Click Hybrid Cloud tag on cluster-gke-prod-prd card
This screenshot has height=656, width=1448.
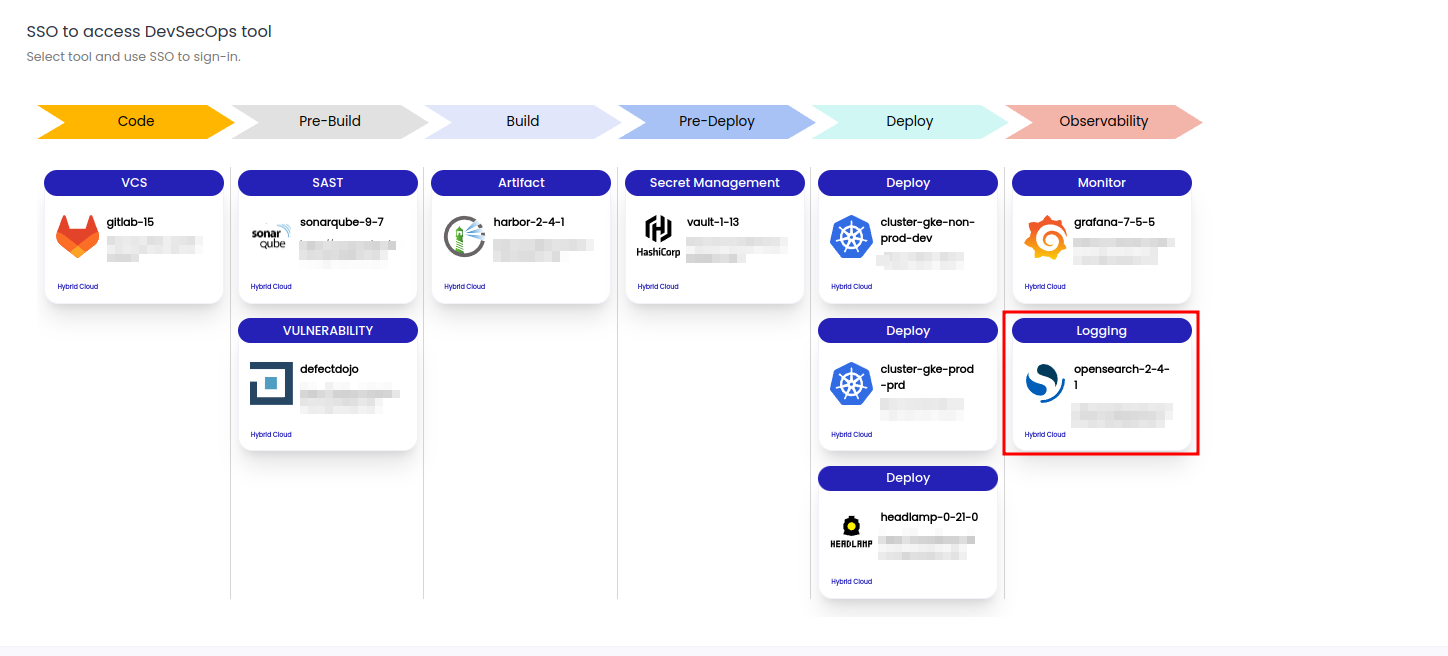[851, 435]
